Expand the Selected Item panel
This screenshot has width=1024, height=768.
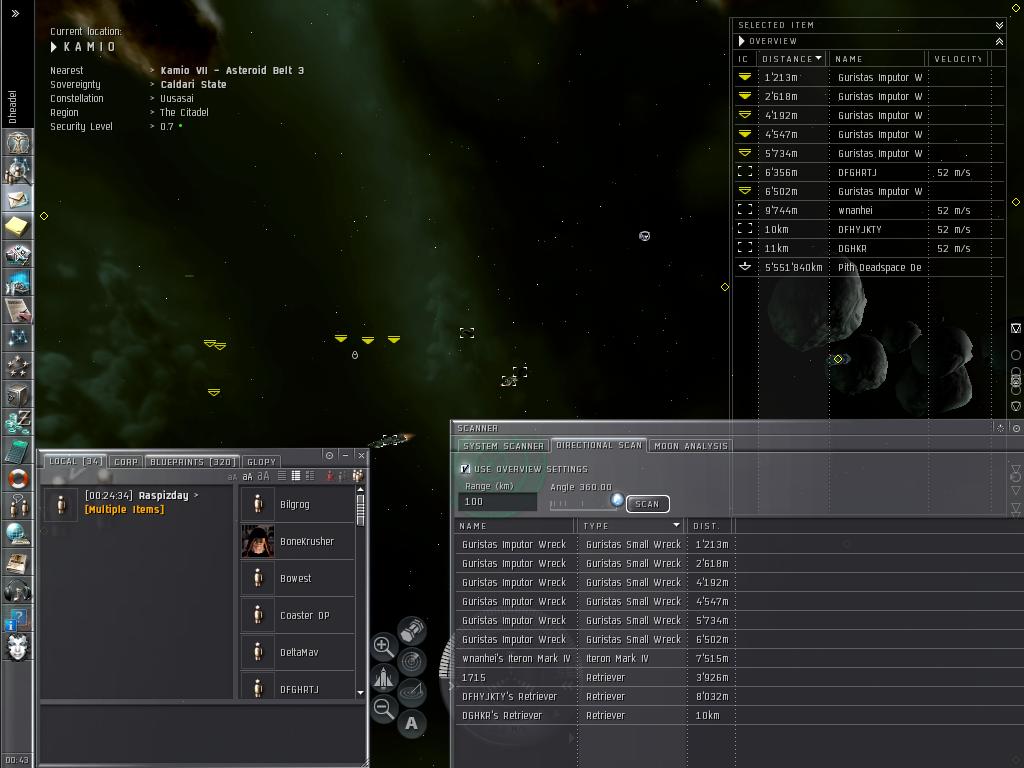click(x=999, y=25)
